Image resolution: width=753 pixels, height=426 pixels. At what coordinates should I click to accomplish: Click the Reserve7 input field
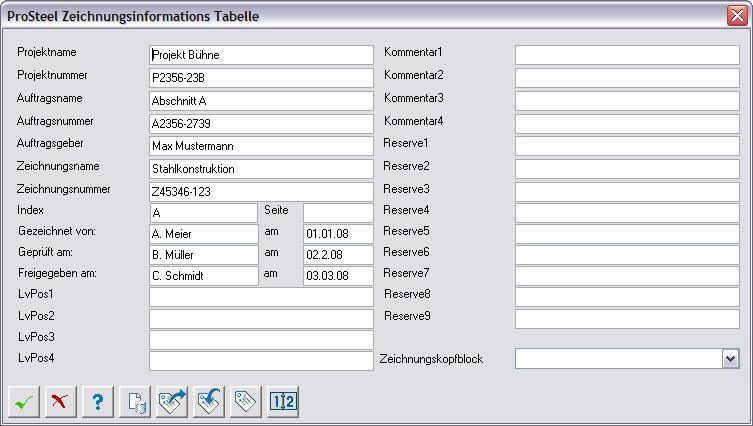(x=627, y=276)
